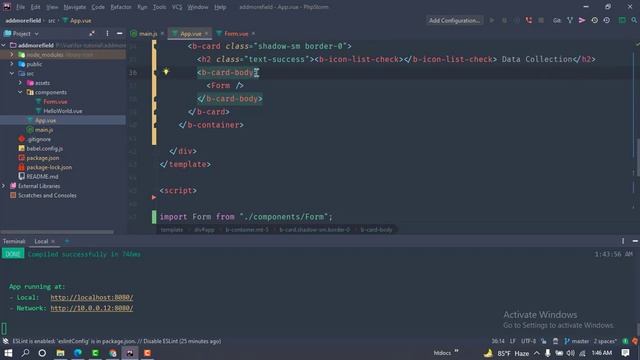Click the red phone listen-for-debug icon
The height and width of the screenshot is (360, 640).
coord(529,20)
